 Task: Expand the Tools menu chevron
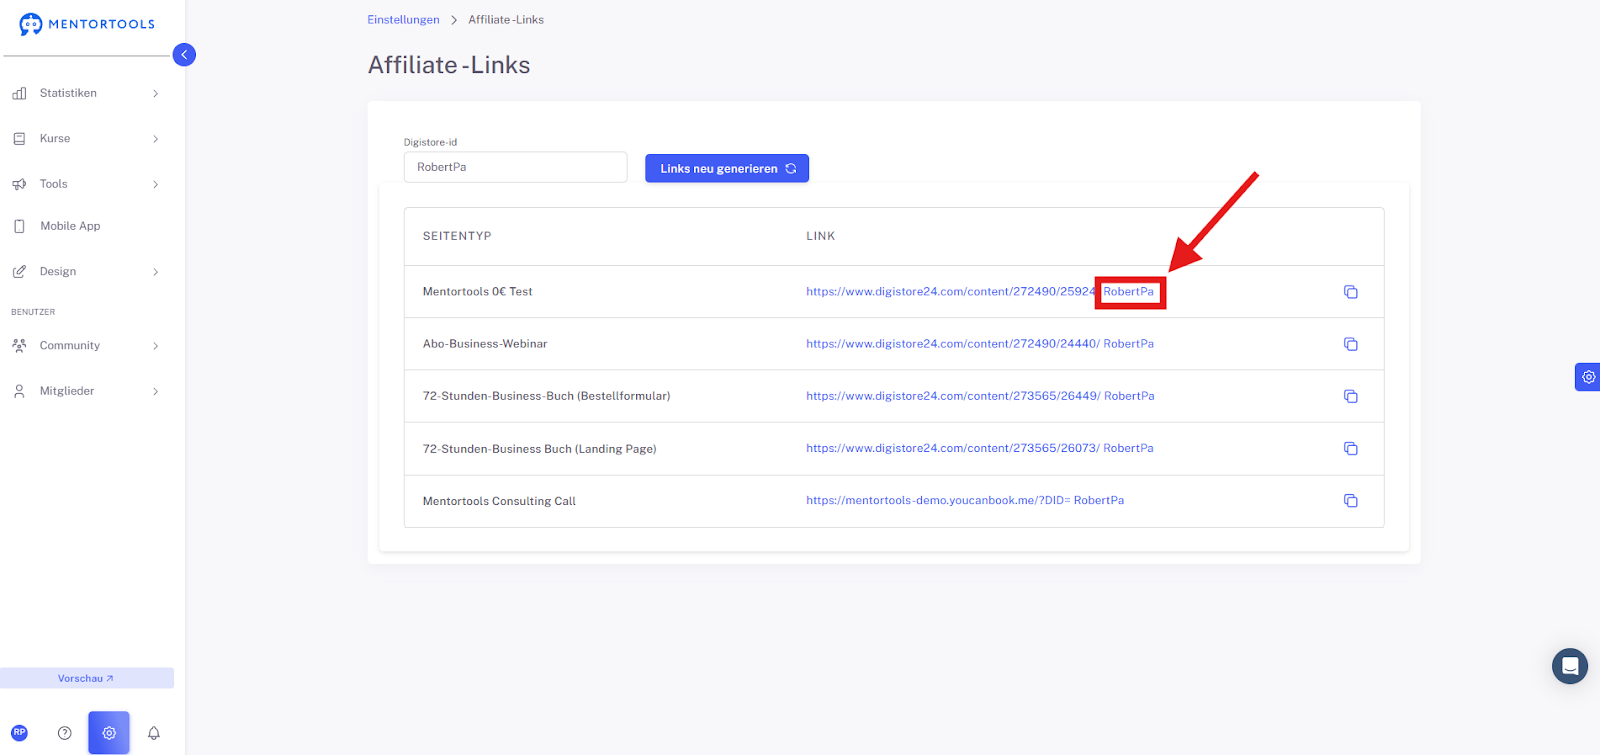[x=155, y=184]
